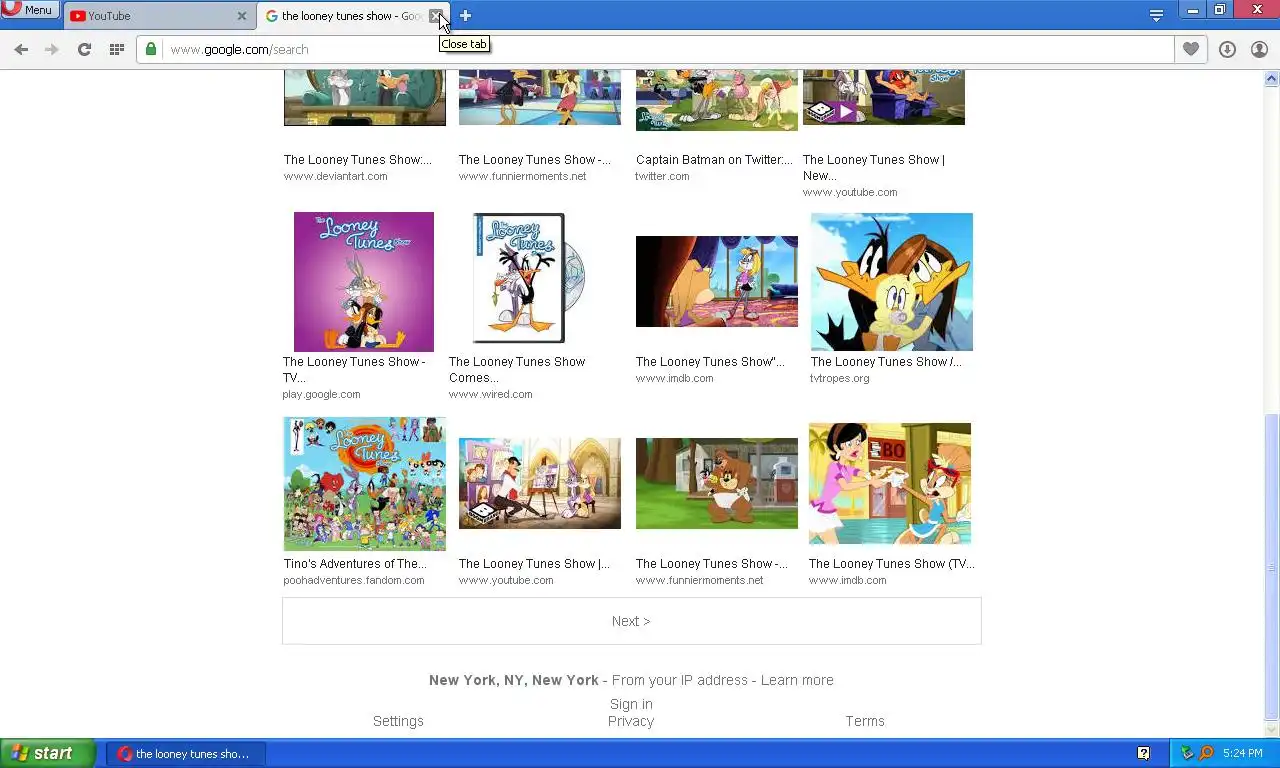Click the poohadventures.fandom.com source text
The width and height of the screenshot is (1280, 768).
[x=354, y=580]
